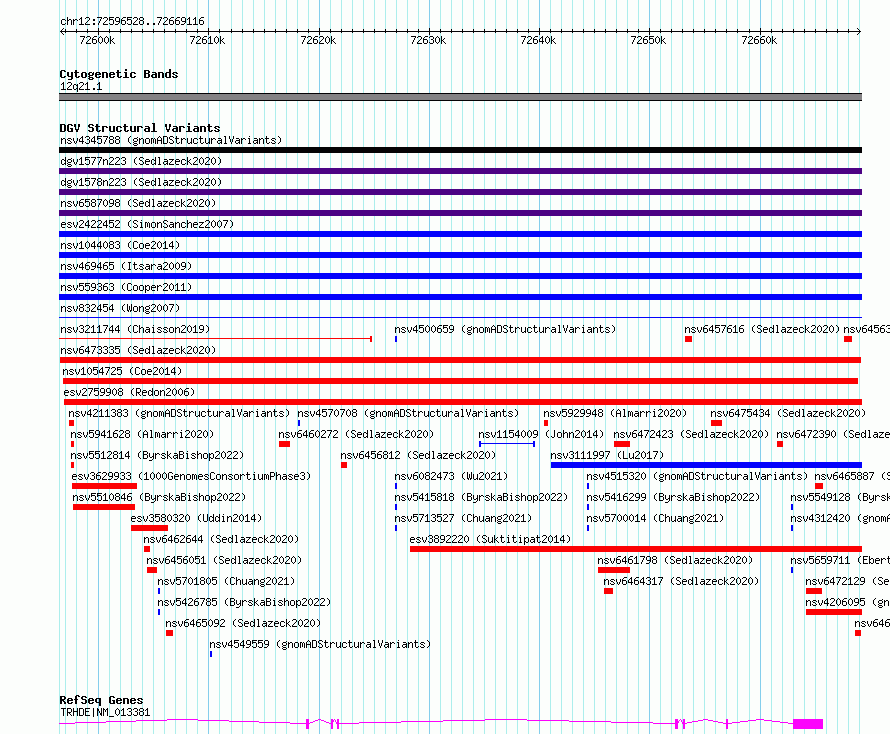The height and width of the screenshot is (734, 890).
Task: Open nsv6475434 (Sedlazeck2020) label
Action: coord(788,413)
